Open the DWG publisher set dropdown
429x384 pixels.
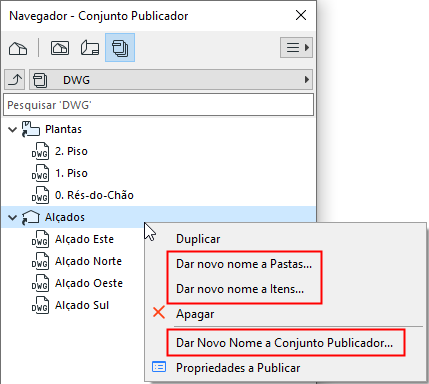(171, 80)
